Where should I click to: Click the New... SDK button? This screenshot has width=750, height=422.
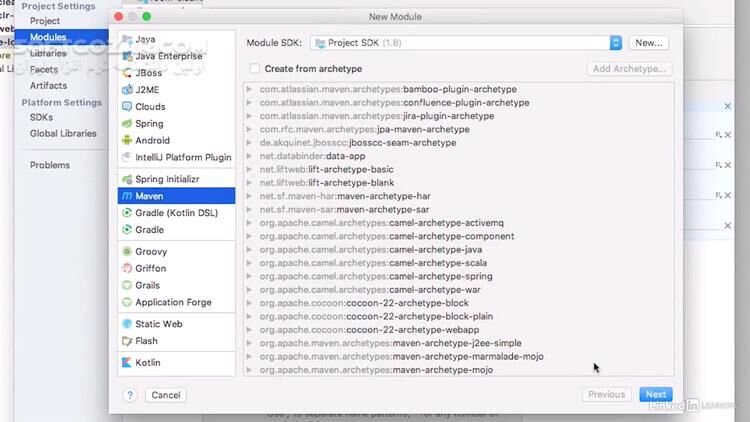pos(649,43)
